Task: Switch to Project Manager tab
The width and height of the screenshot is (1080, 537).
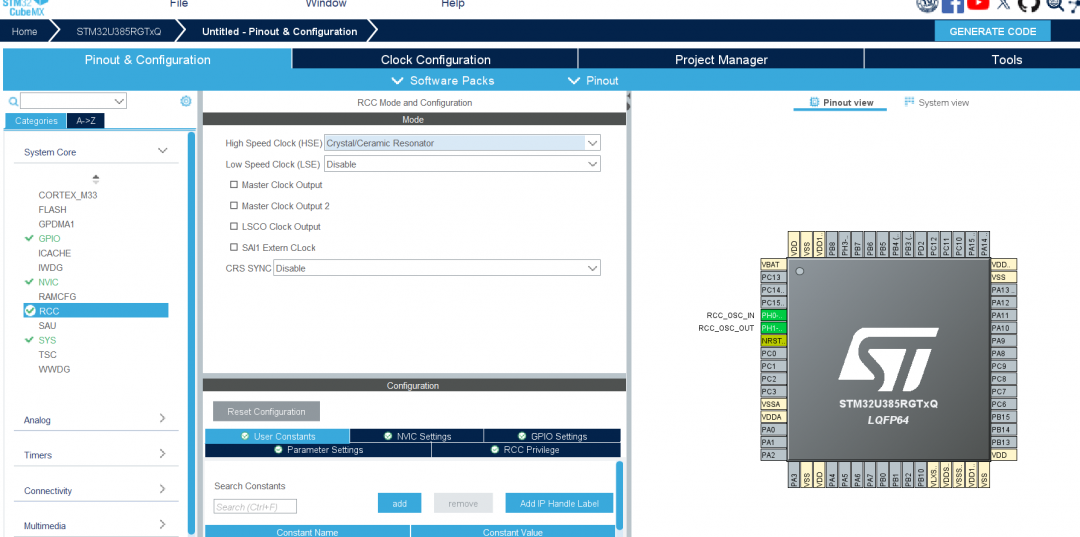Action: pyautogui.click(x=721, y=59)
